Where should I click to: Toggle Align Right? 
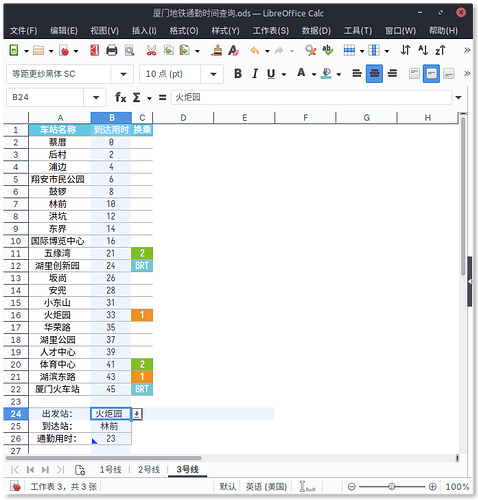point(392,73)
